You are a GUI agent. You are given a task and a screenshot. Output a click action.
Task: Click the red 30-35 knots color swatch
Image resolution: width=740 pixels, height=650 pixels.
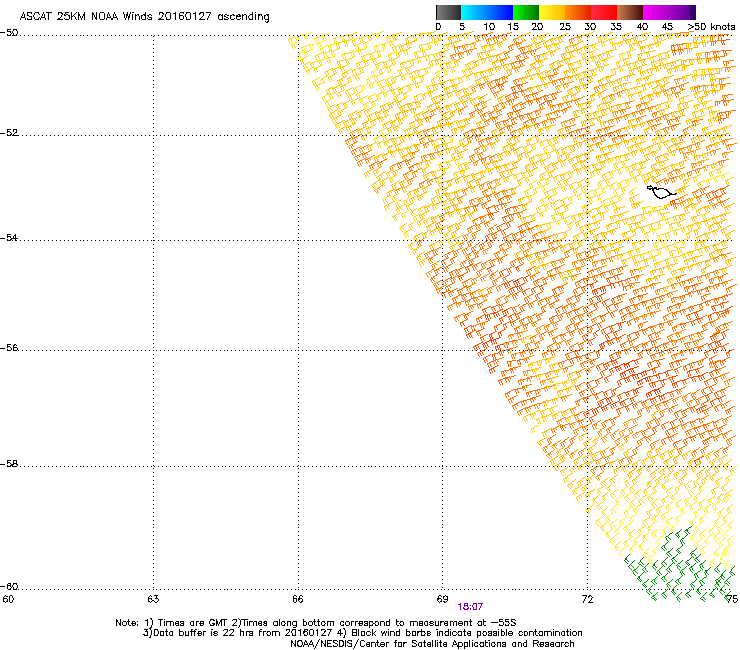(x=604, y=12)
